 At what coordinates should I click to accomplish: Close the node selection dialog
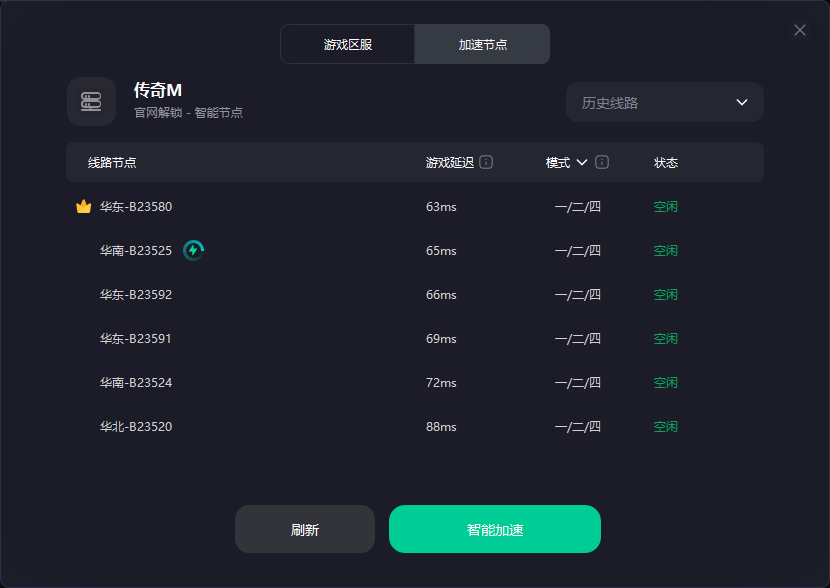799,30
